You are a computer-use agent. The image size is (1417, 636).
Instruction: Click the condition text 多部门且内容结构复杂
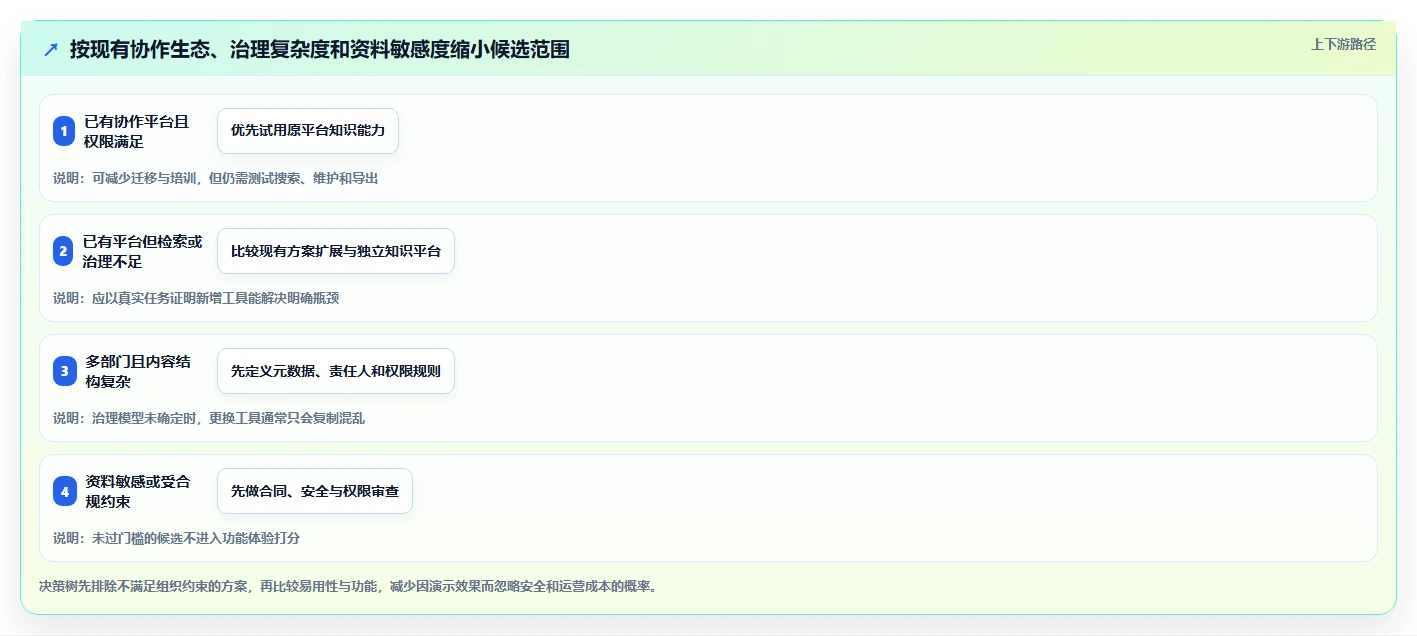coord(138,371)
